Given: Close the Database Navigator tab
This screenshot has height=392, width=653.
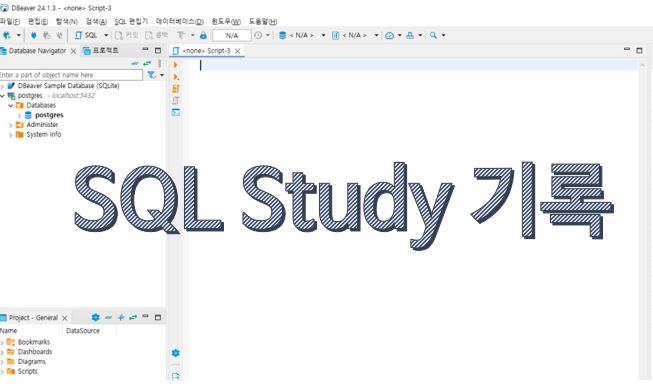Looking at the screenshot, I should tap(73, 51).
